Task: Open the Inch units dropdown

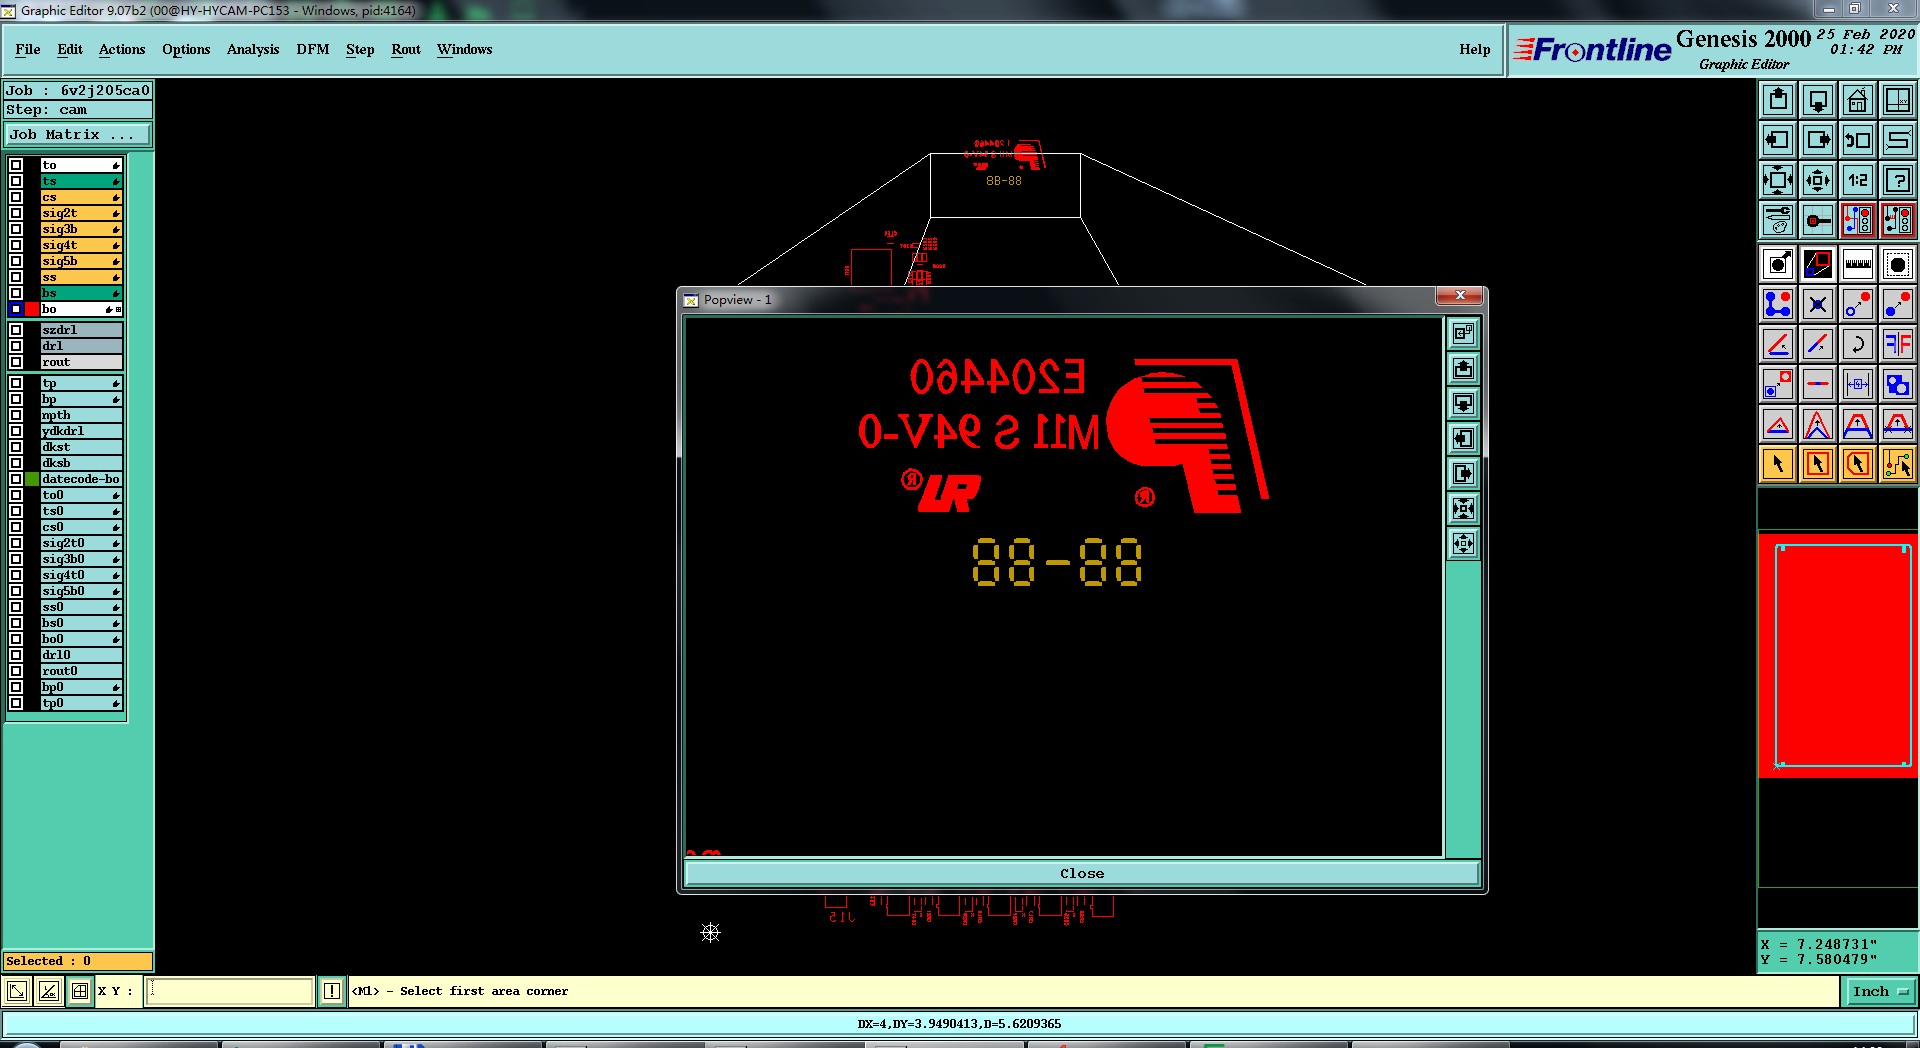Action: point(1880,991)
